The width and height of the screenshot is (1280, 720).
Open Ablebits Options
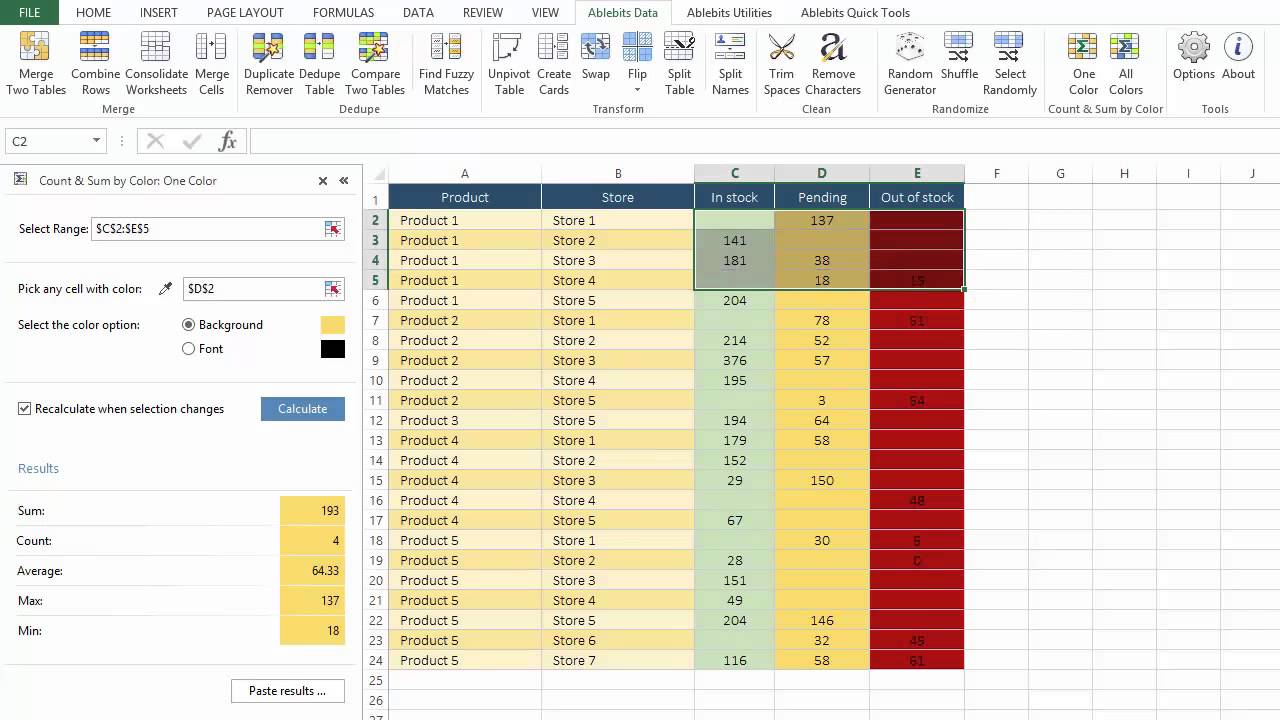[x=1194, y=56]
